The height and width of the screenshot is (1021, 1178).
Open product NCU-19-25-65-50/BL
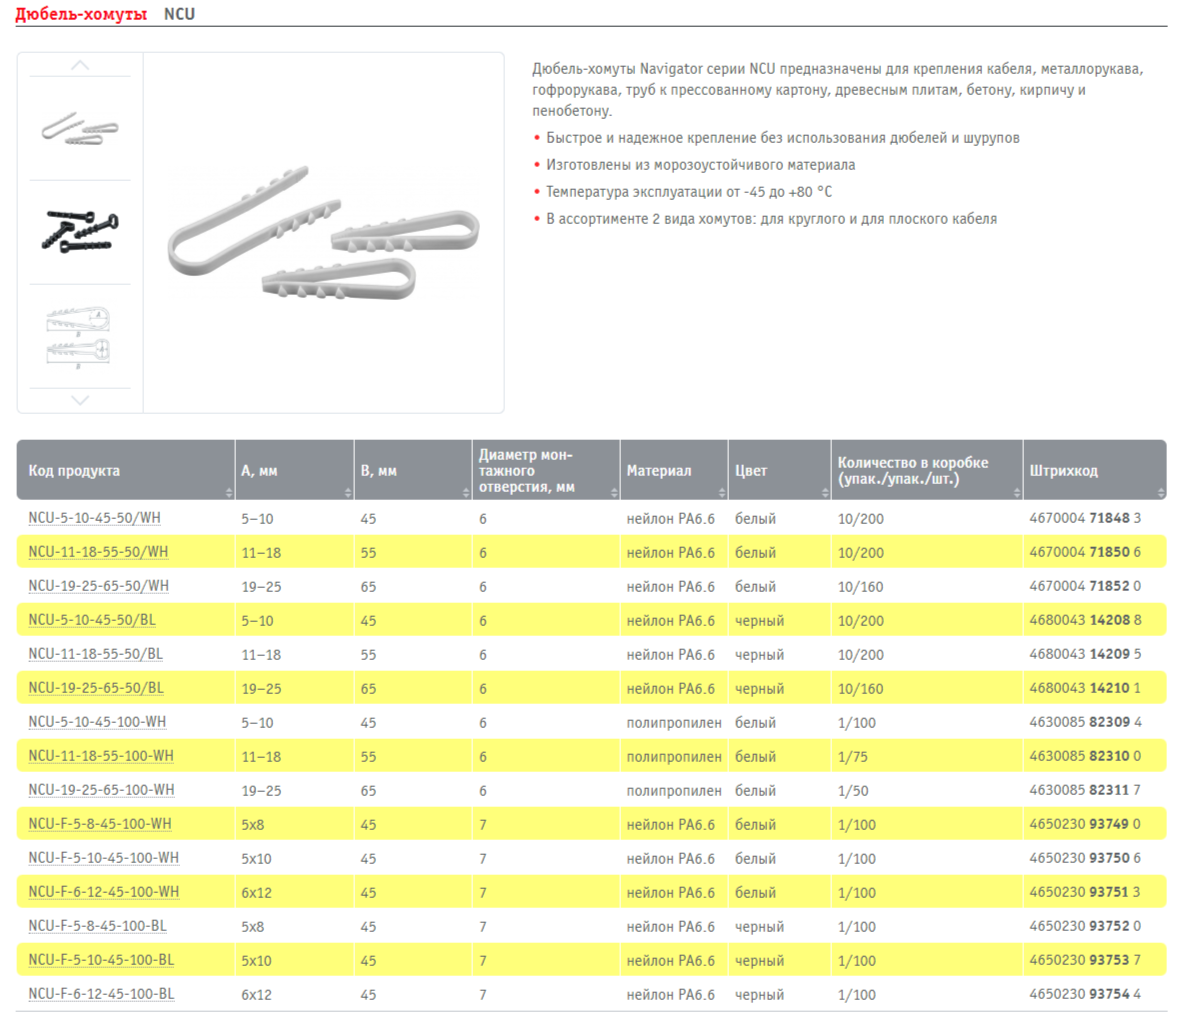click(x=96, y=688)
